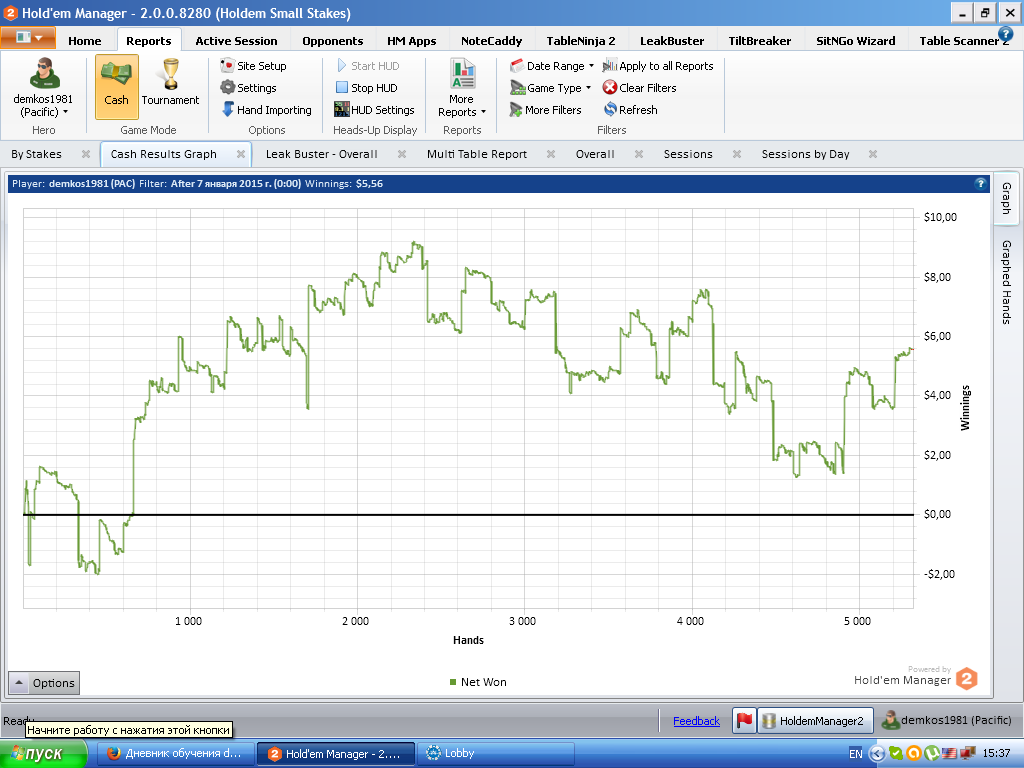1024x768 pixels.
Task: Click the "Winnings: $5,56" header text
Action: (x=344, y=184)
